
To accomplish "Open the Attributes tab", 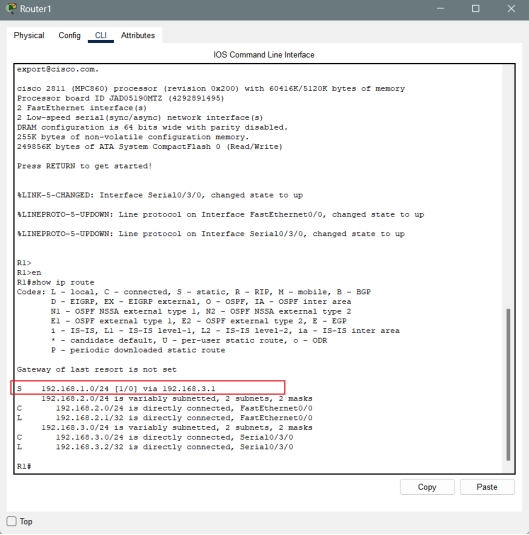I will [138, 35].
